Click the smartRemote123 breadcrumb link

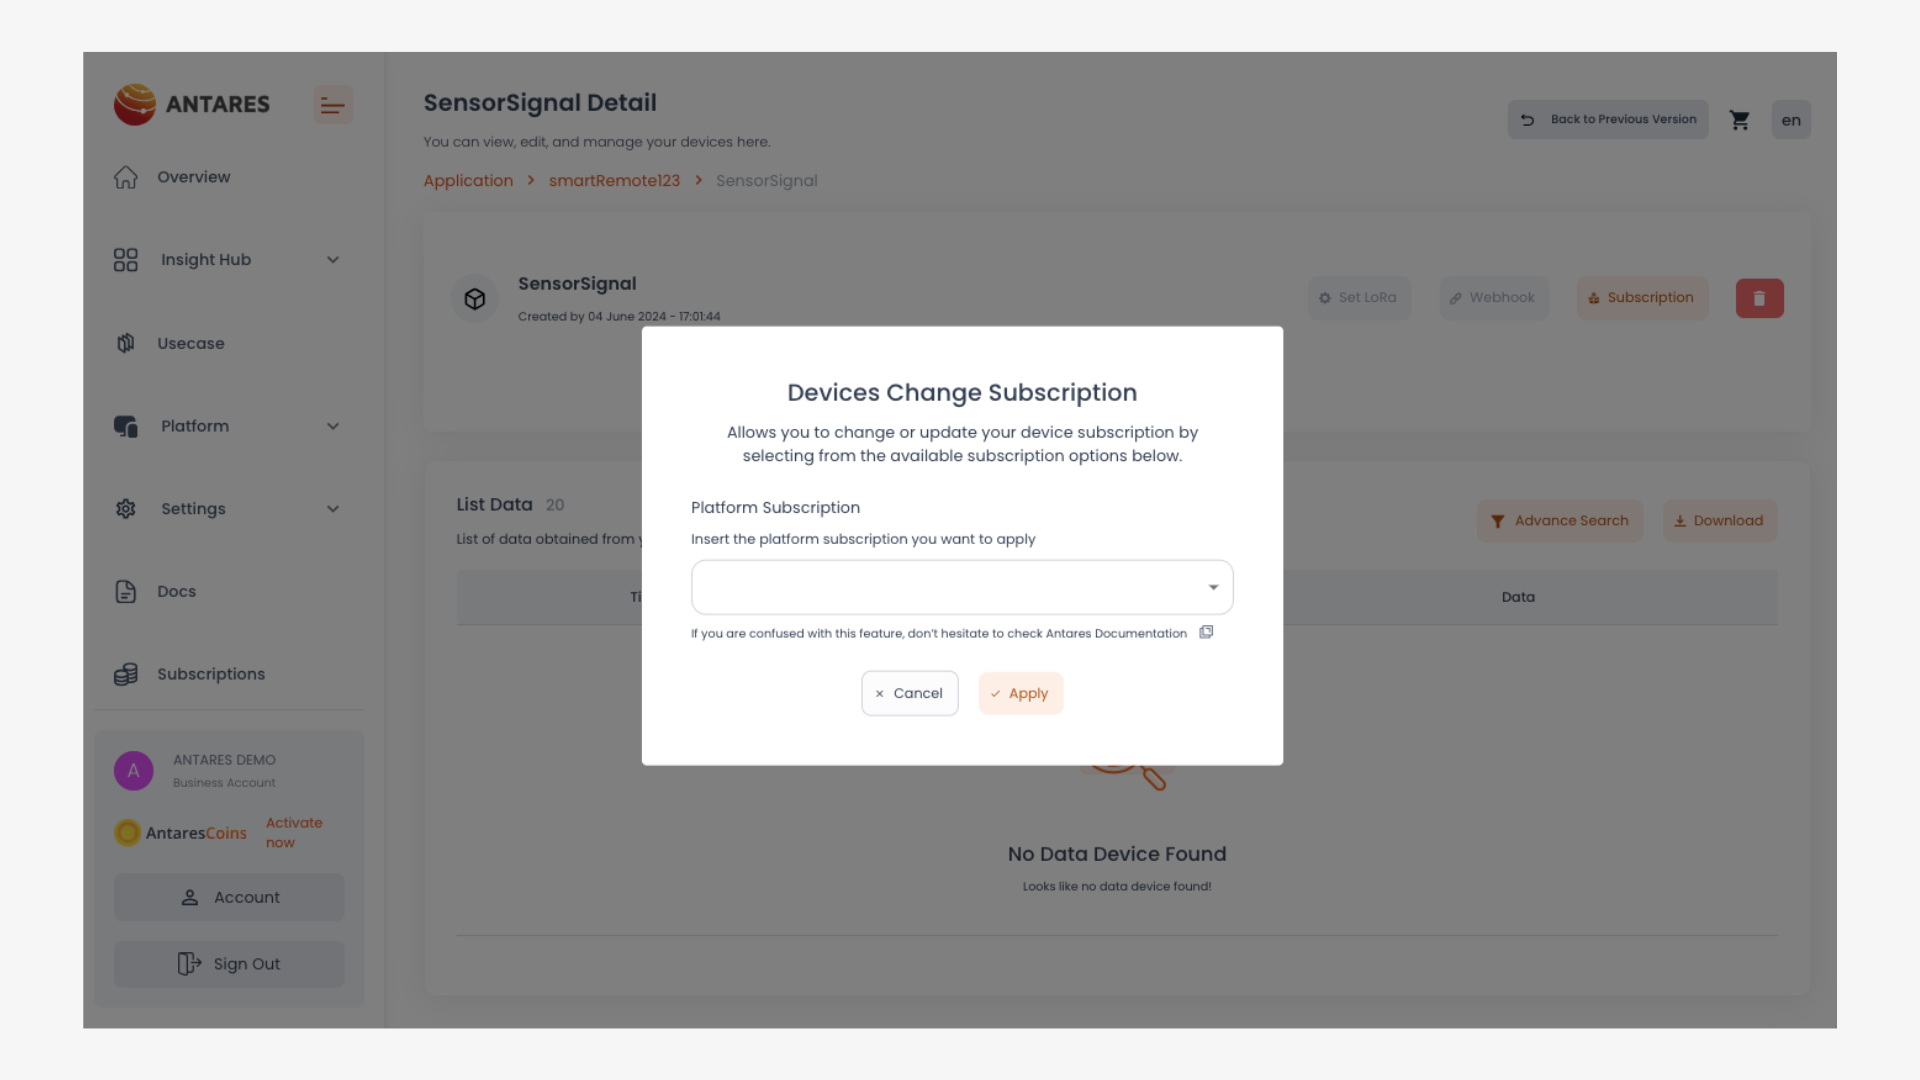tap(614, 181)
